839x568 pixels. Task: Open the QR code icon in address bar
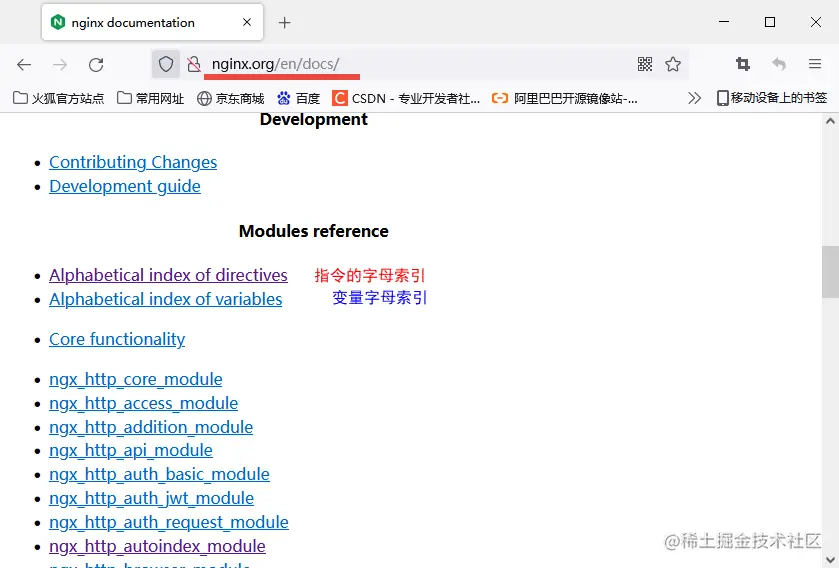645,64
